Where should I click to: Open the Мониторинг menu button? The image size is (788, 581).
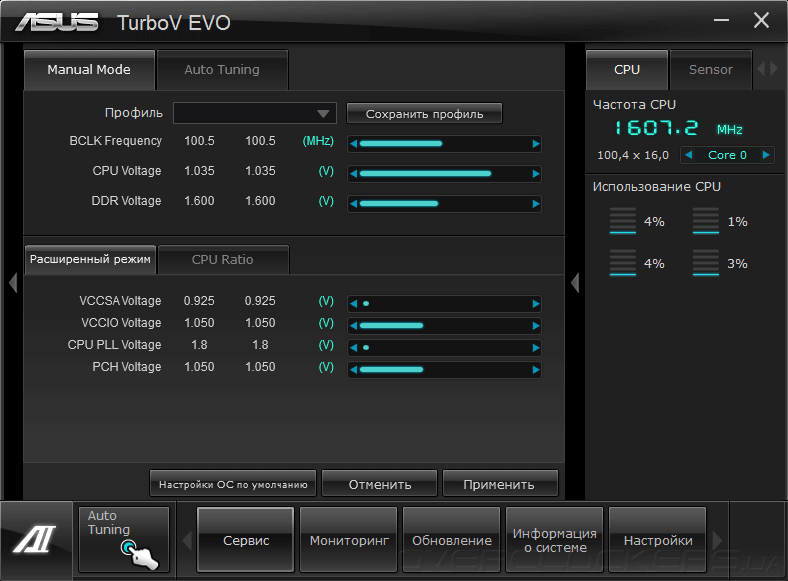point(349,540)
